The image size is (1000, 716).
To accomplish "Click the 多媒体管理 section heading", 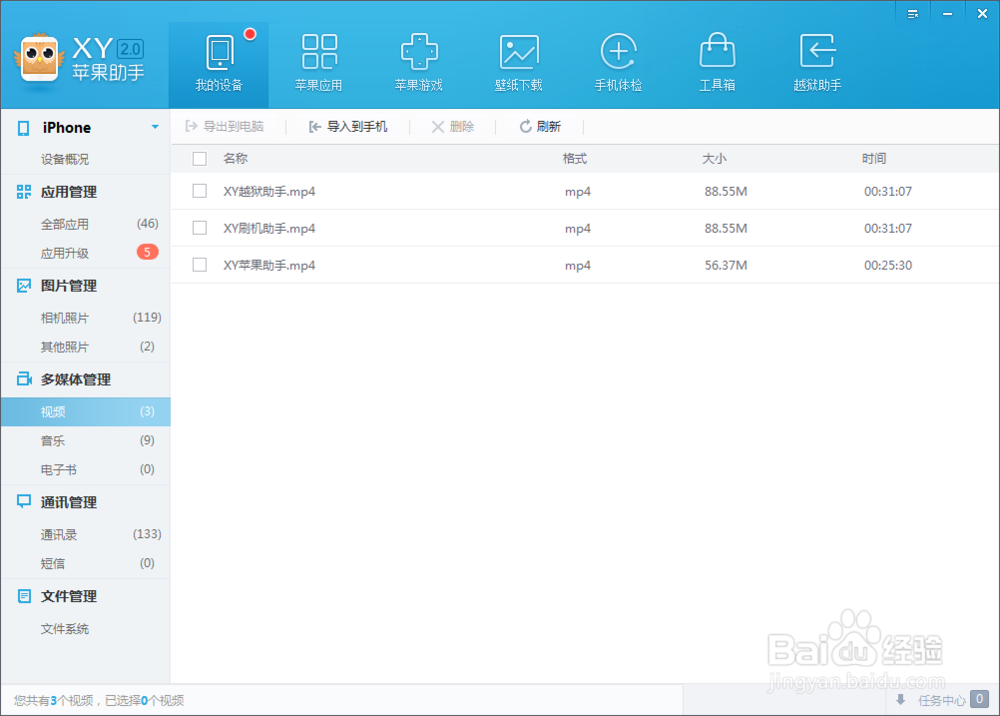I will (x=76, y=379).
